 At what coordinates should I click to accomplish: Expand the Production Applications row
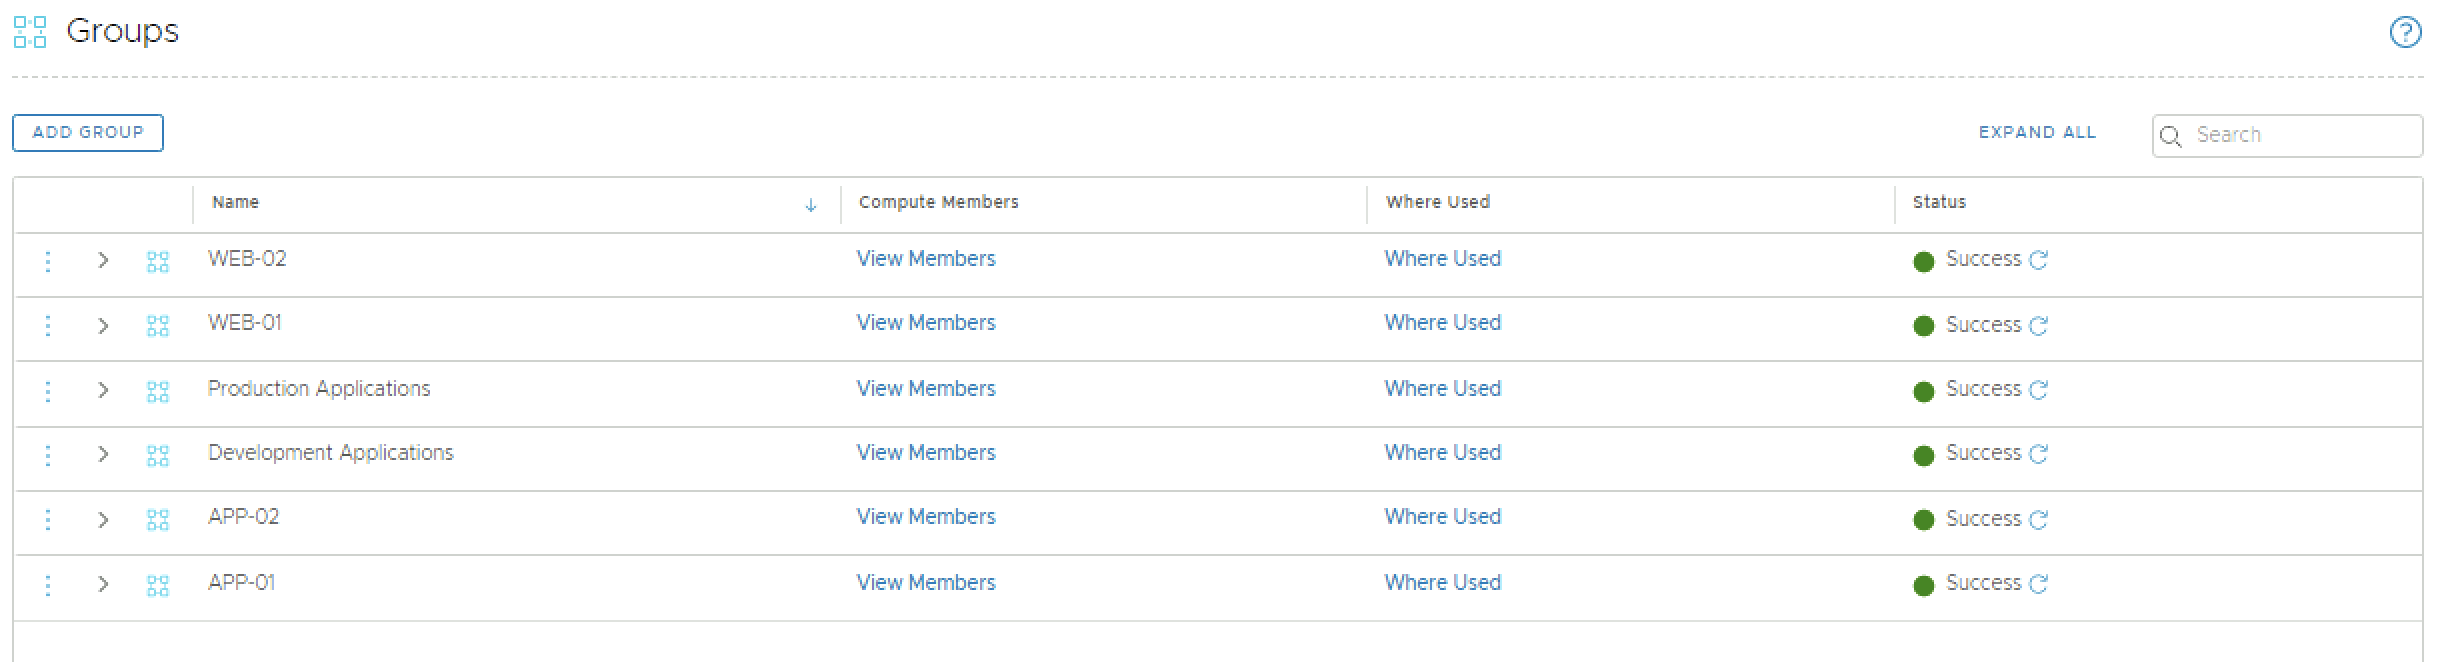[103, 390]
